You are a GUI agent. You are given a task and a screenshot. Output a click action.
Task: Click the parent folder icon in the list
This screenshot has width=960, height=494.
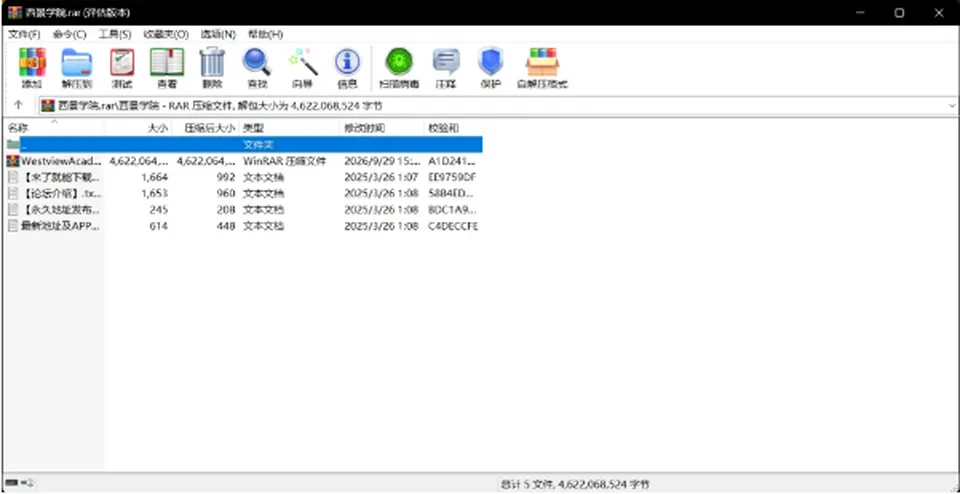(13, 145)
